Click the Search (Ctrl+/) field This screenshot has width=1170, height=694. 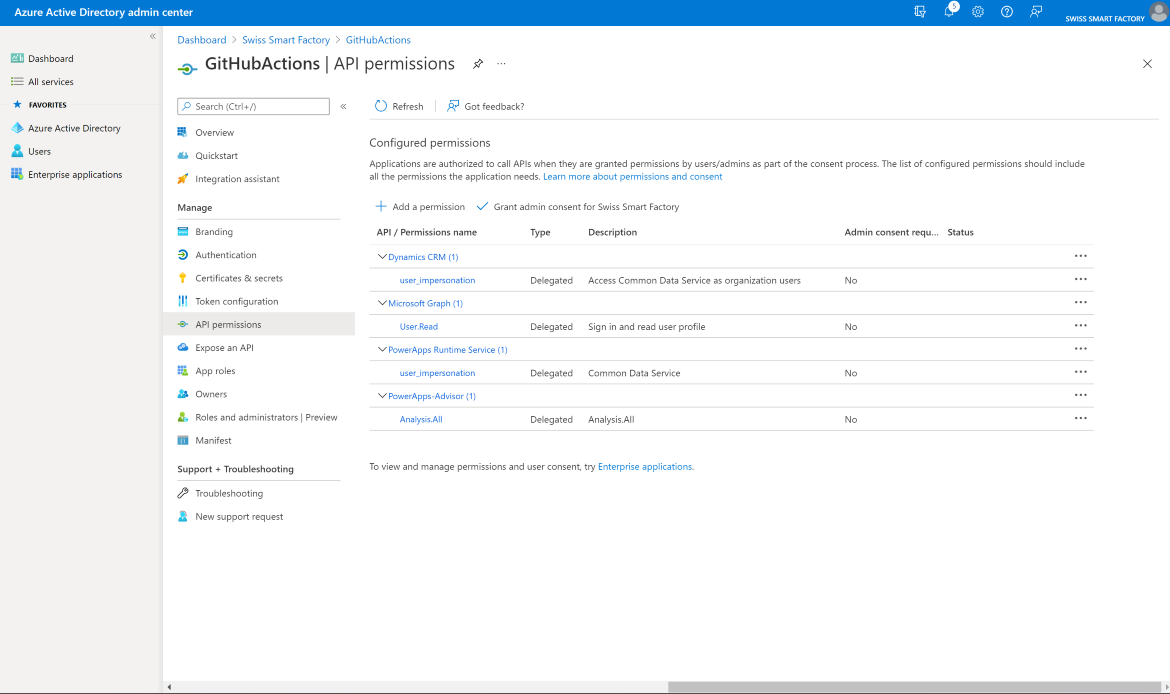click(x=254, y=107)
